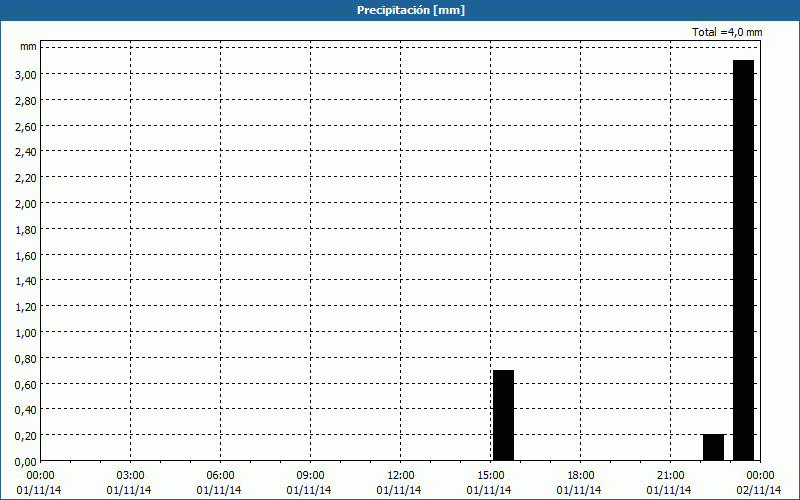This screenshot has height=500, width=800.
Task: Click the 'Precipitación [mm]' chart title
Action: 411,10
